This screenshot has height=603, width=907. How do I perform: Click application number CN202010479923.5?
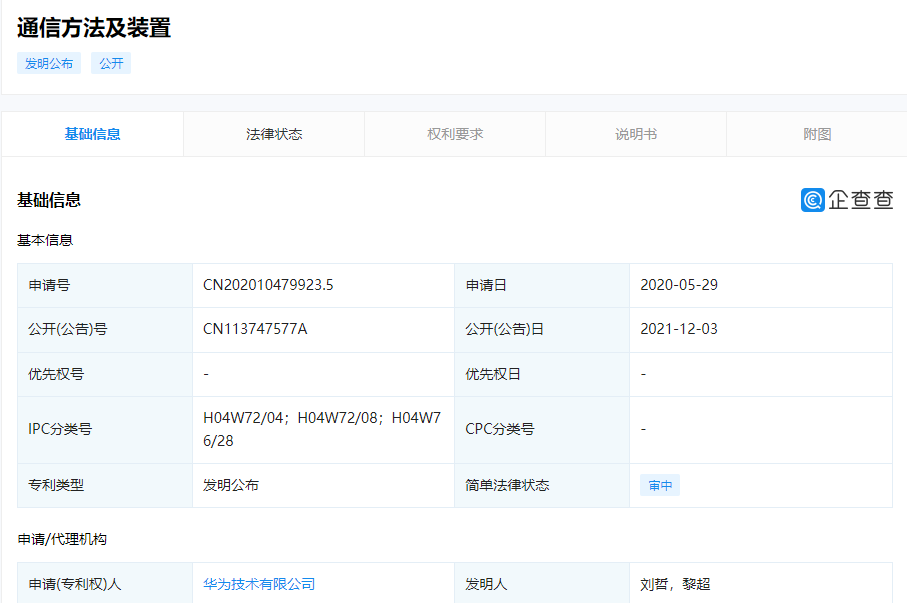268,285
